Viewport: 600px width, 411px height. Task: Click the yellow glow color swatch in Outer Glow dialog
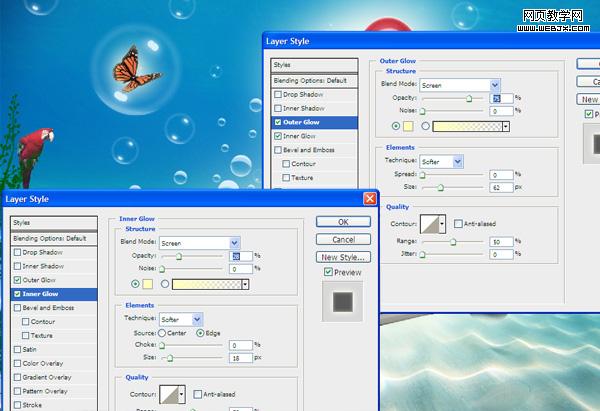click(x=411, y=126)
